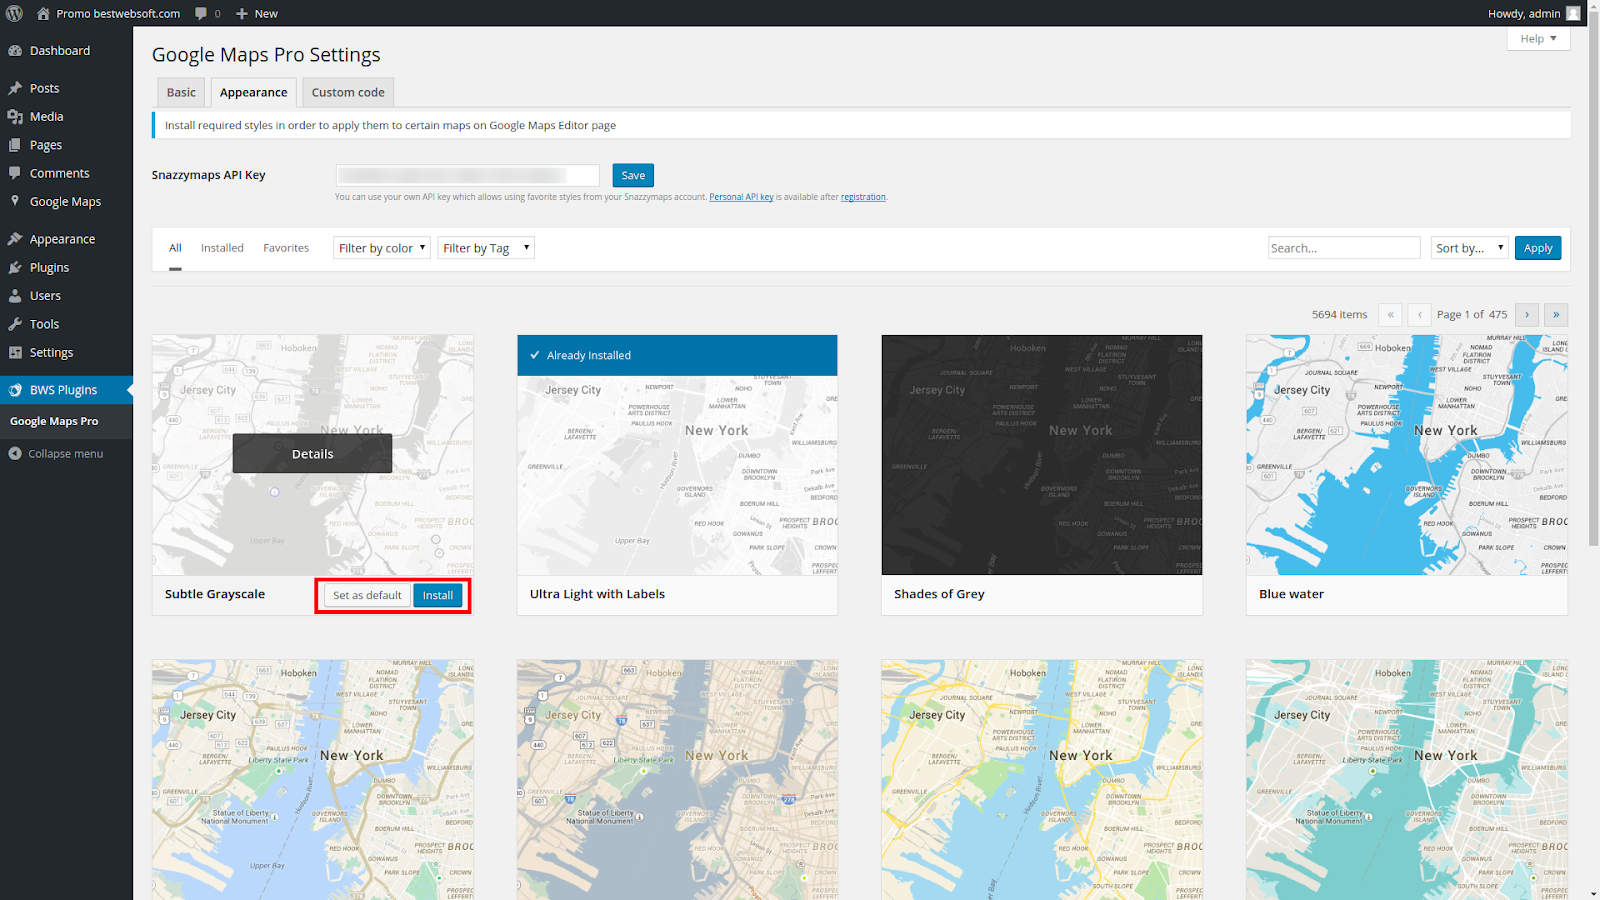Show Installed styles only
1600x900 pixels.
pyautogui.click(x=222, y=248)
